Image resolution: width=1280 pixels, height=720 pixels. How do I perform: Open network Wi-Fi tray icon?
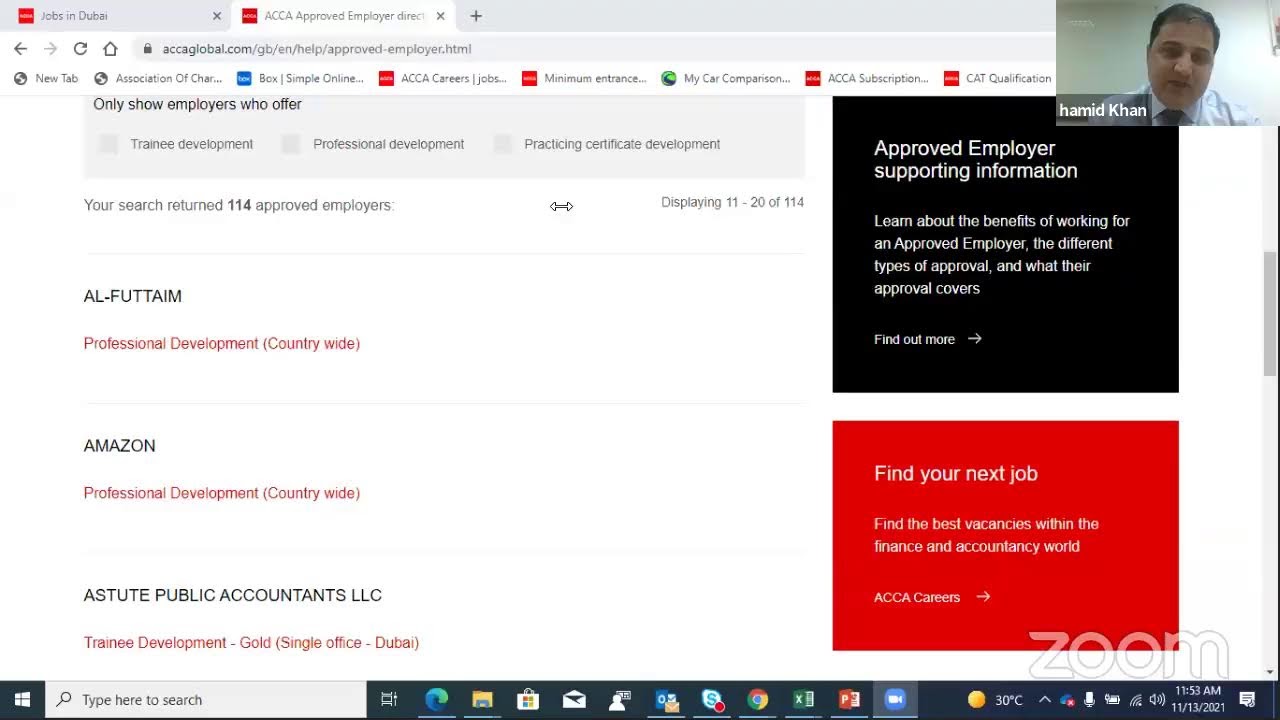tap(1135, 699)
